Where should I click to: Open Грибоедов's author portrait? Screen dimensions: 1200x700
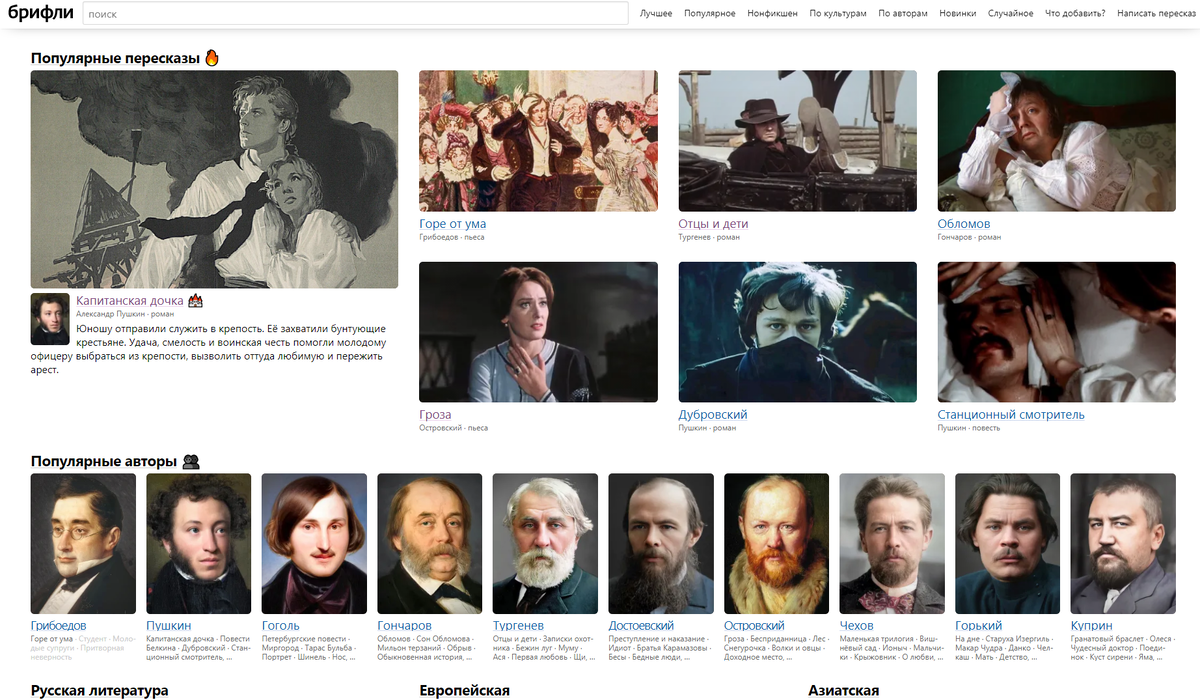point(83,543)
